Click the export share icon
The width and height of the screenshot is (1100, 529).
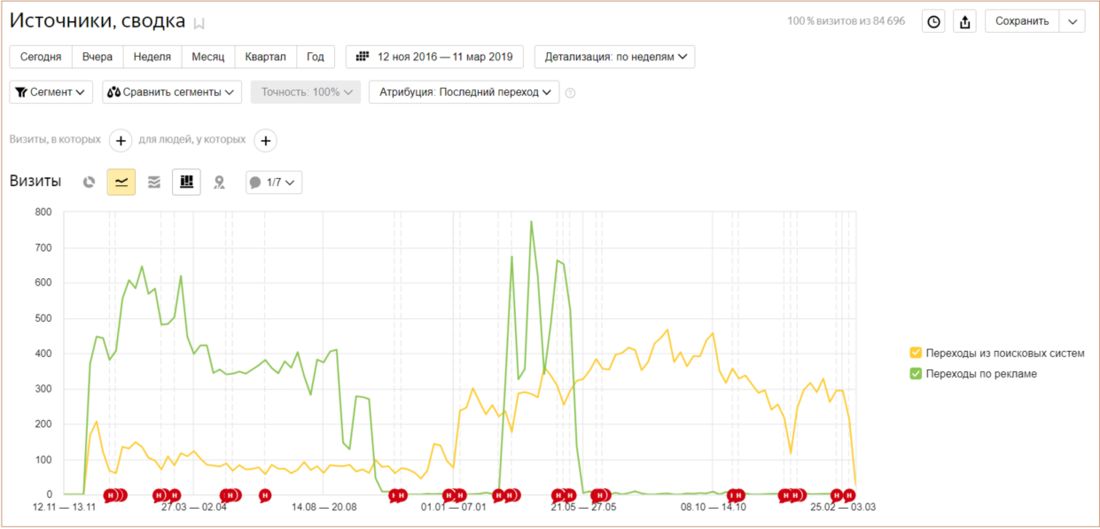coord(965,21)
